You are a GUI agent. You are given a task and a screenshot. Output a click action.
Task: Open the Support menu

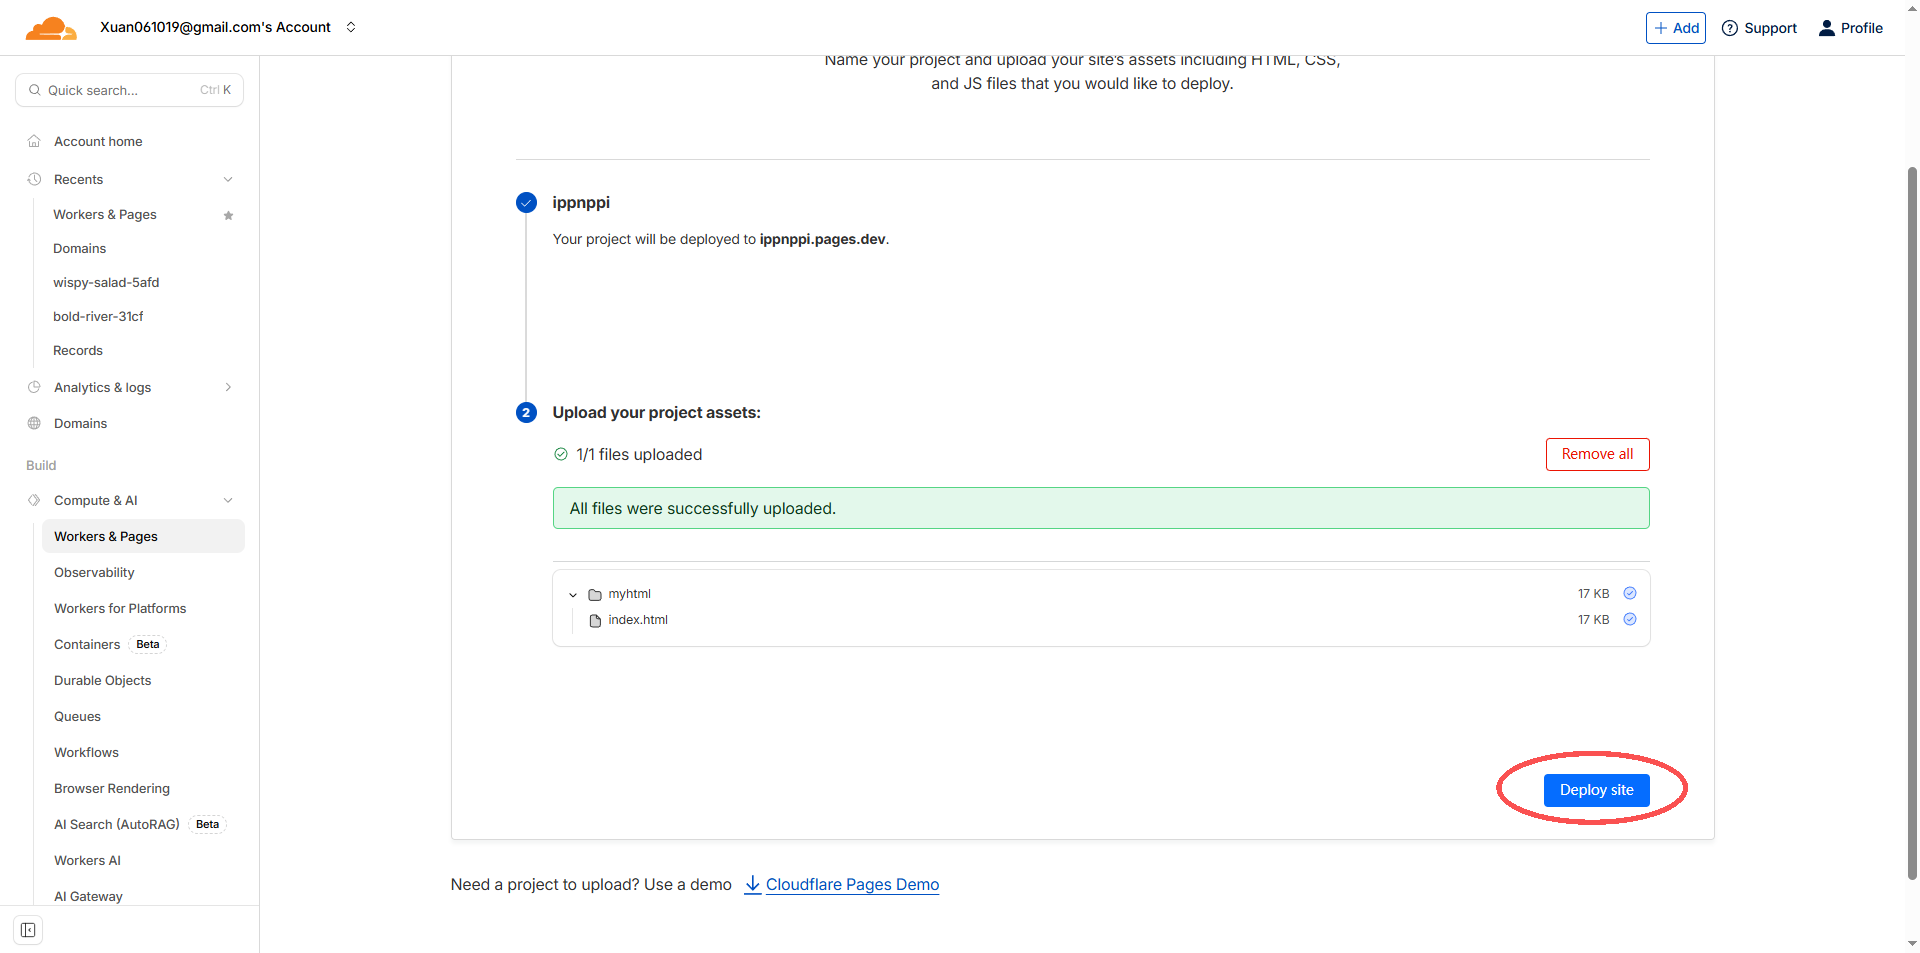1759,28
